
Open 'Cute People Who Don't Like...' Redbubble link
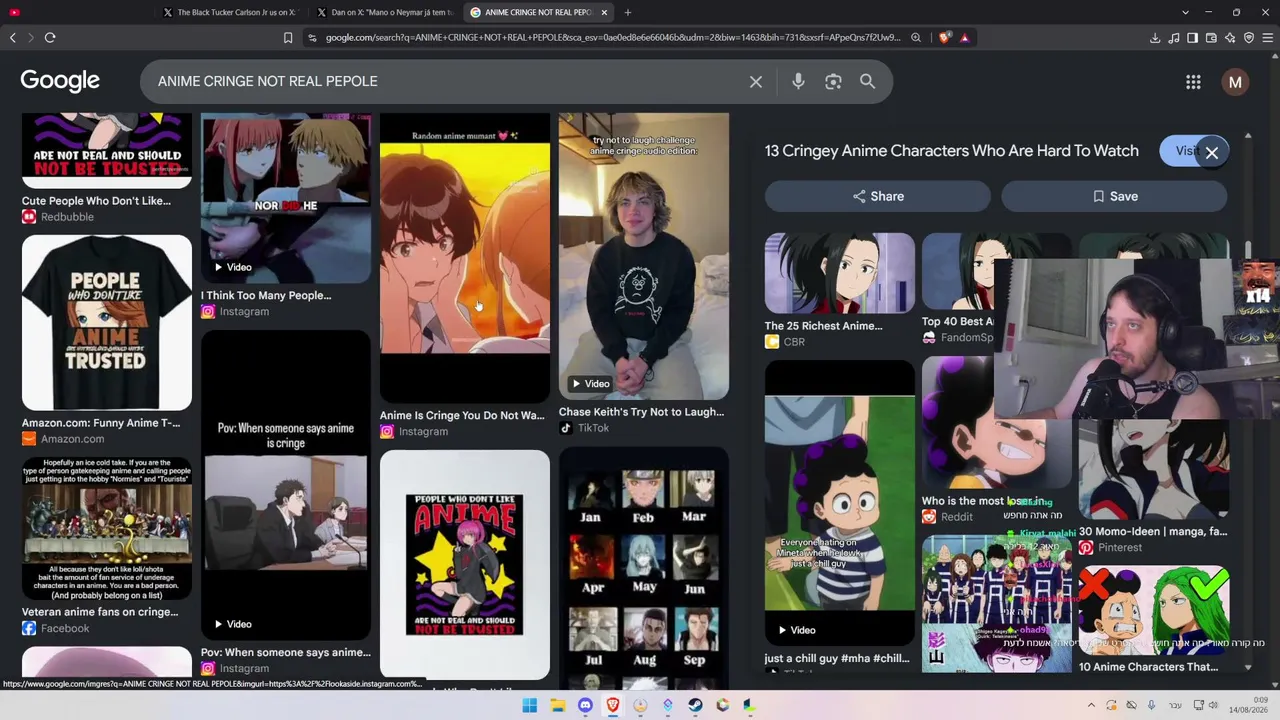click(x=96, y=201)
